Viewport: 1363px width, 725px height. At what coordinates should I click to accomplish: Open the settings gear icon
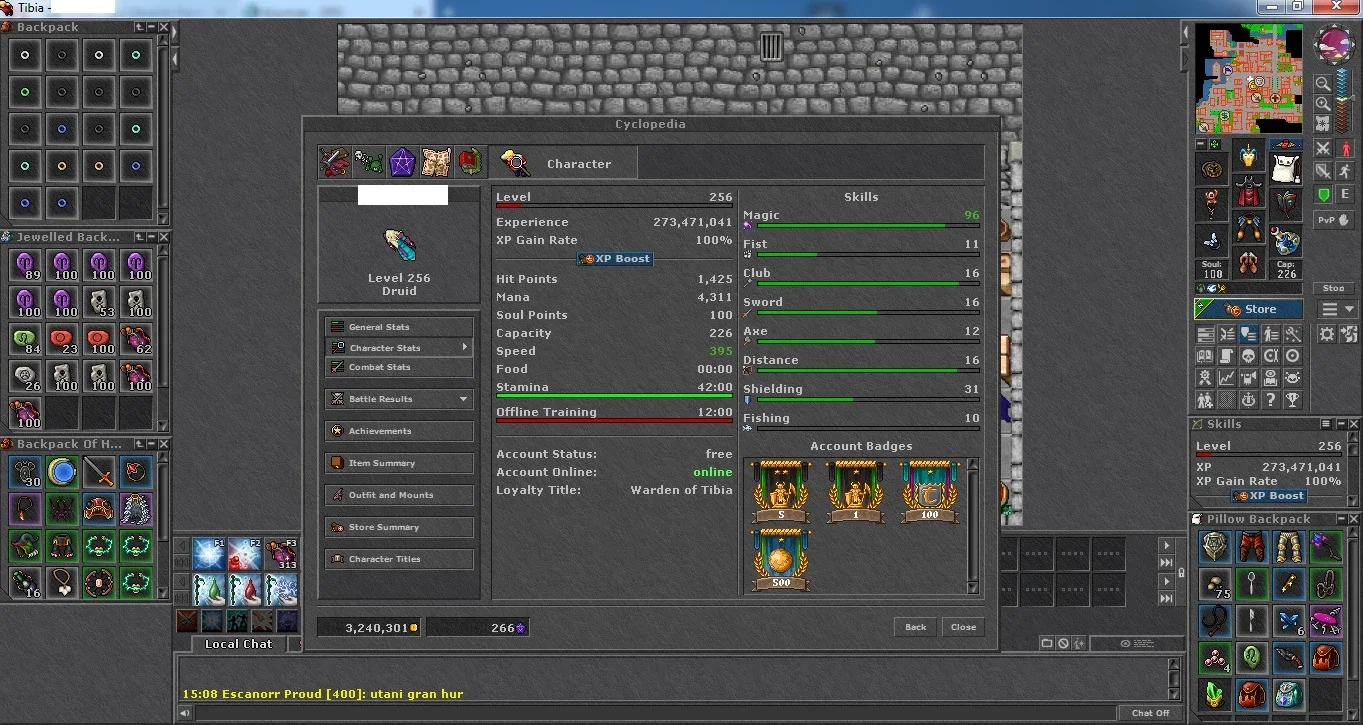point(1327,334)
